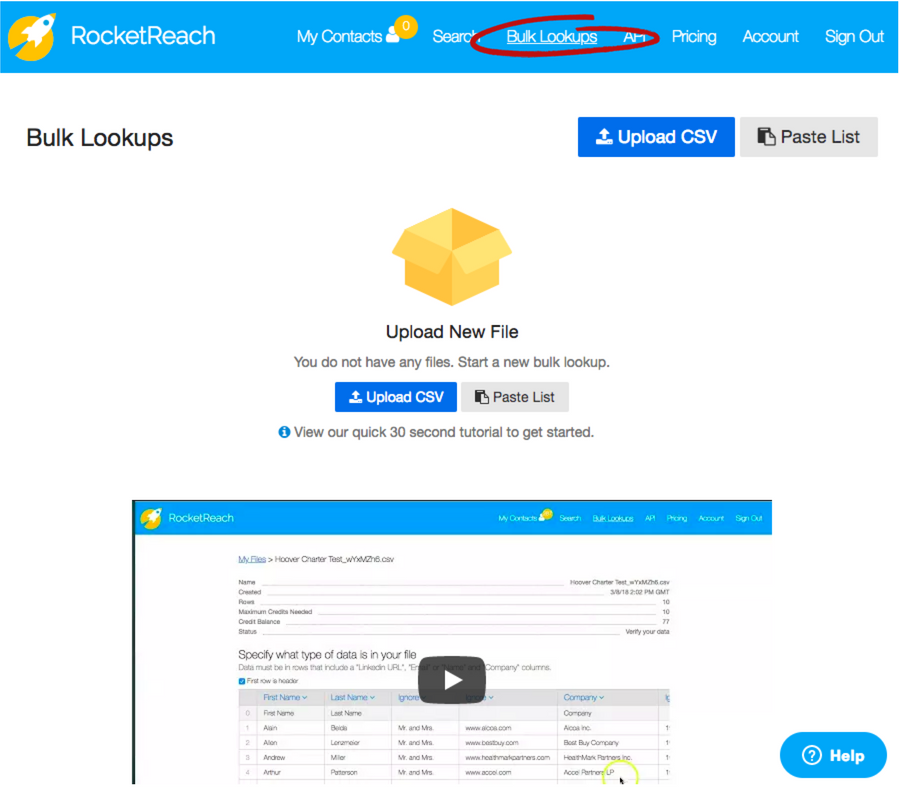Open the quick 30 second tutorial link
900x791 pixels.
click(x=444, y=432)
